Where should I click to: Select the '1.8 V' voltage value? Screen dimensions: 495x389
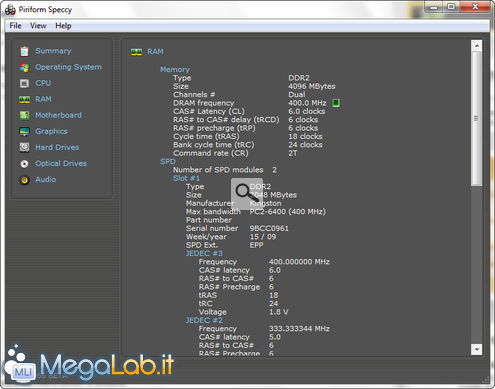pyautogui.click(x=279, y=312)
